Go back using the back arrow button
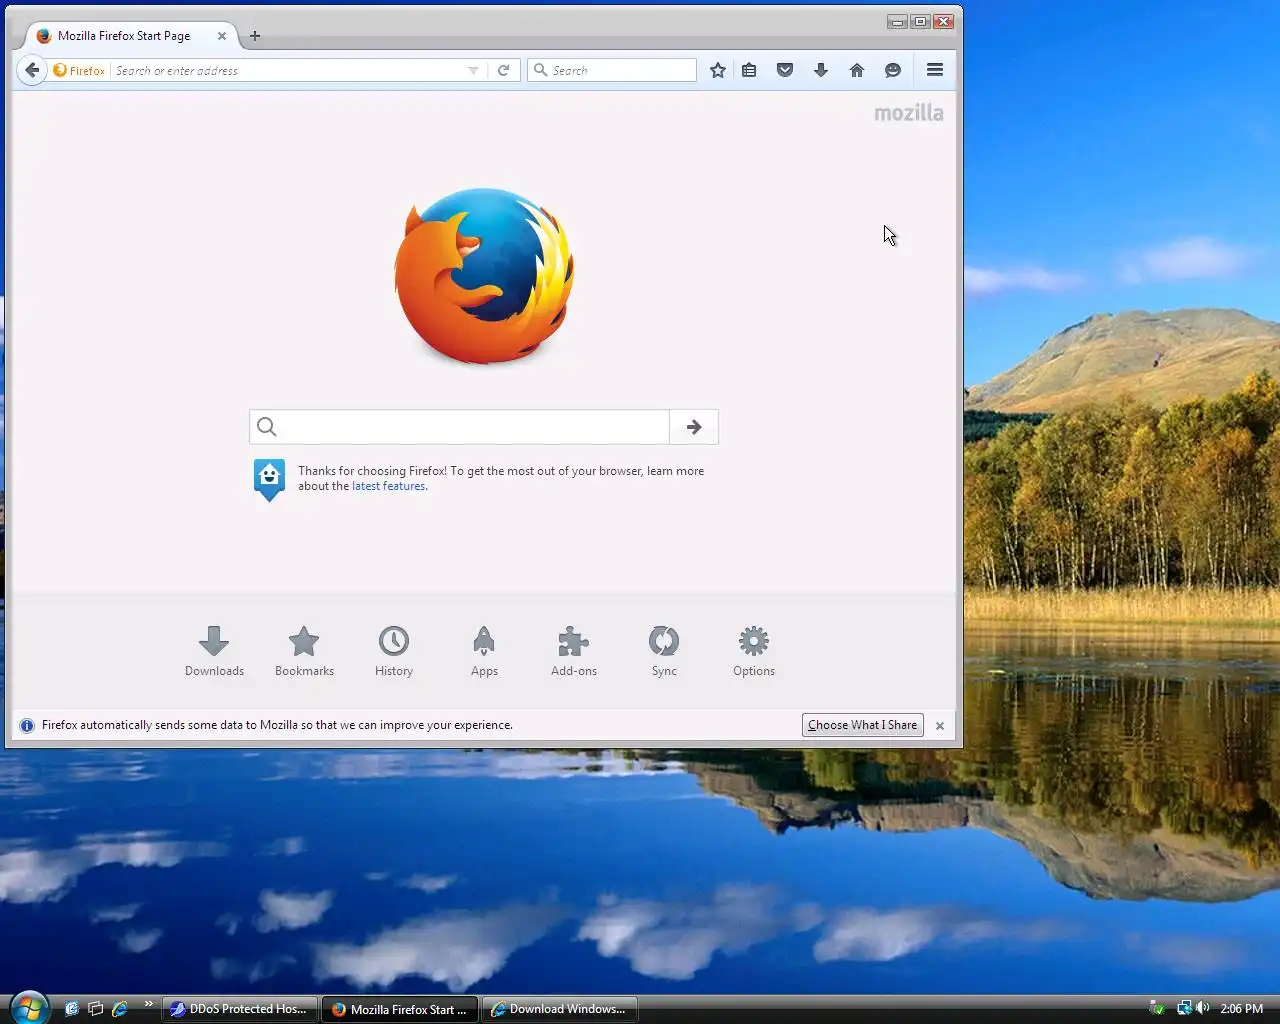This screenshot has width=1280, height=1024. [32, 70]
